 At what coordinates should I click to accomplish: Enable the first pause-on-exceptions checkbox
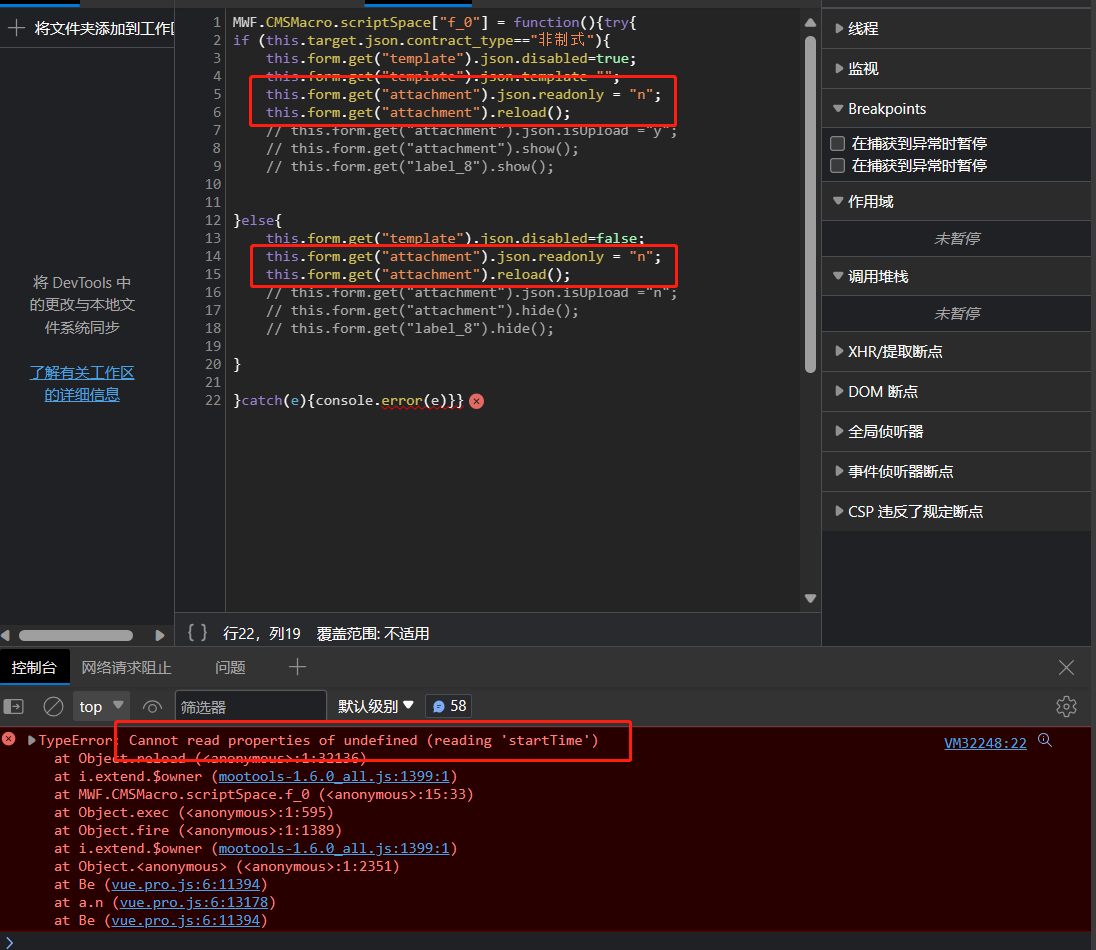tap(837, 143)
